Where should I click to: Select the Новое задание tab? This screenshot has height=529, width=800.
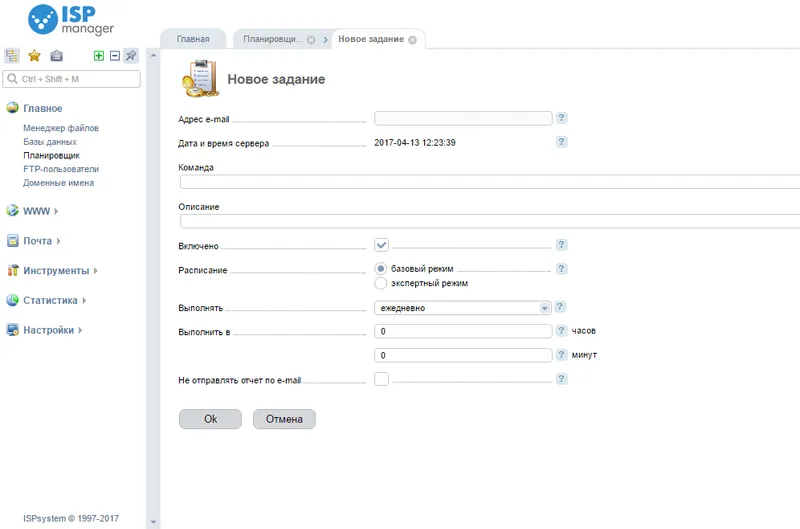coord(371,39)
